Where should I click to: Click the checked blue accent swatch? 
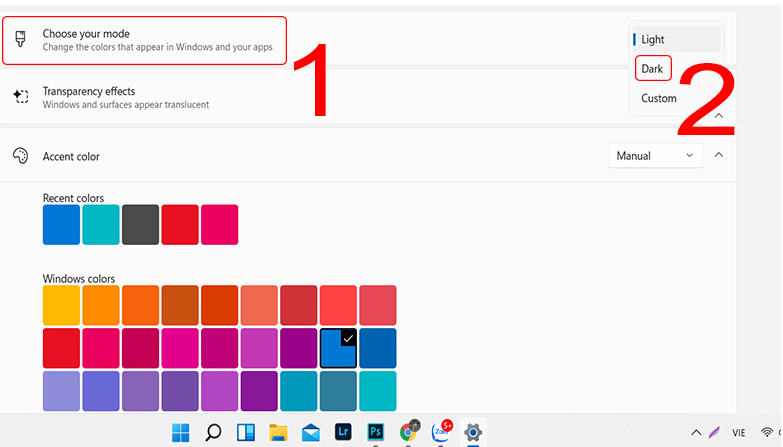tap(338, 348)
